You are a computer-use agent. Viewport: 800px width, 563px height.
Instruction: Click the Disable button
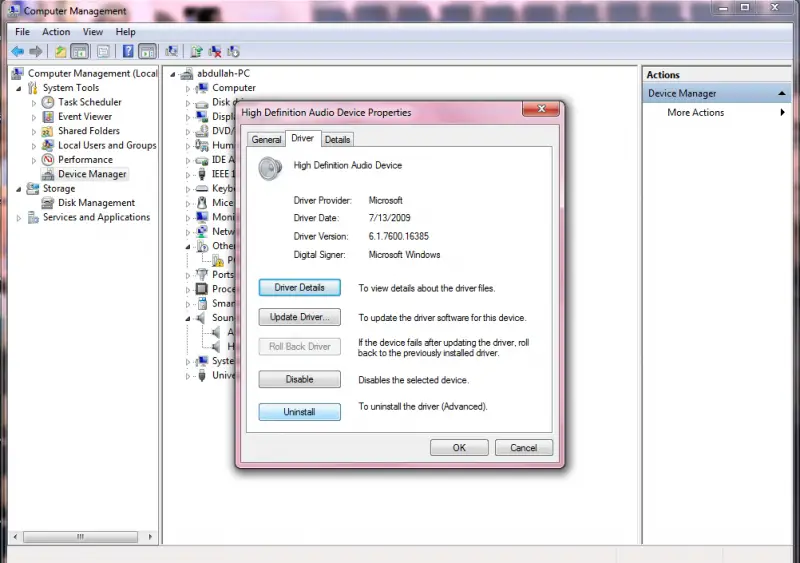(x=299, y=379)
